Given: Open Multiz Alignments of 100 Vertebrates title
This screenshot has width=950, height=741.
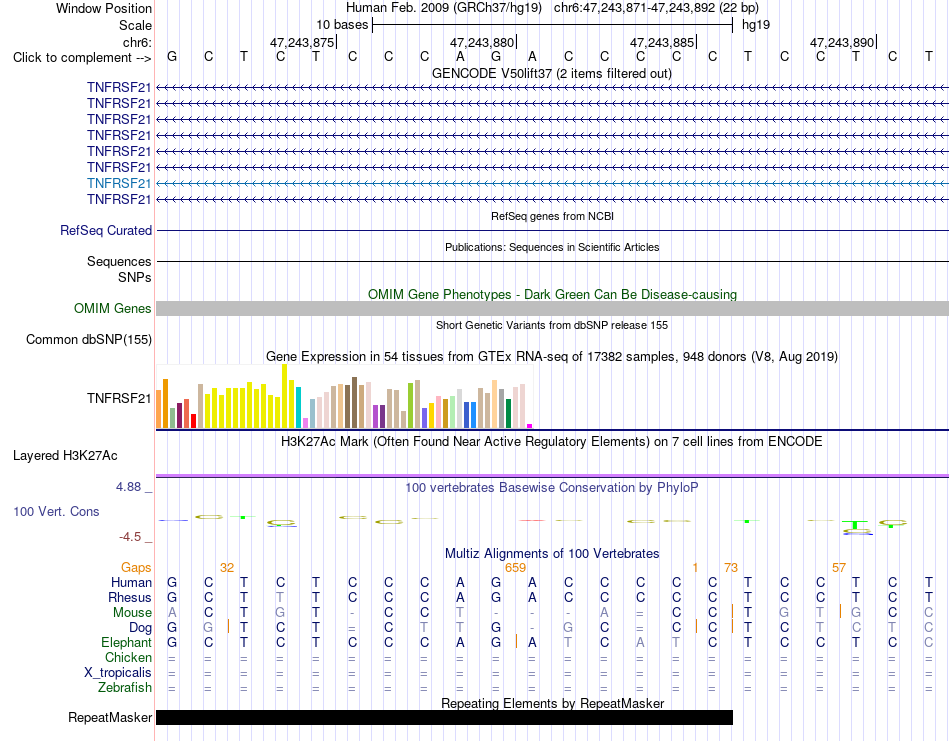Looking at the screenshot, I should [552, 553].
